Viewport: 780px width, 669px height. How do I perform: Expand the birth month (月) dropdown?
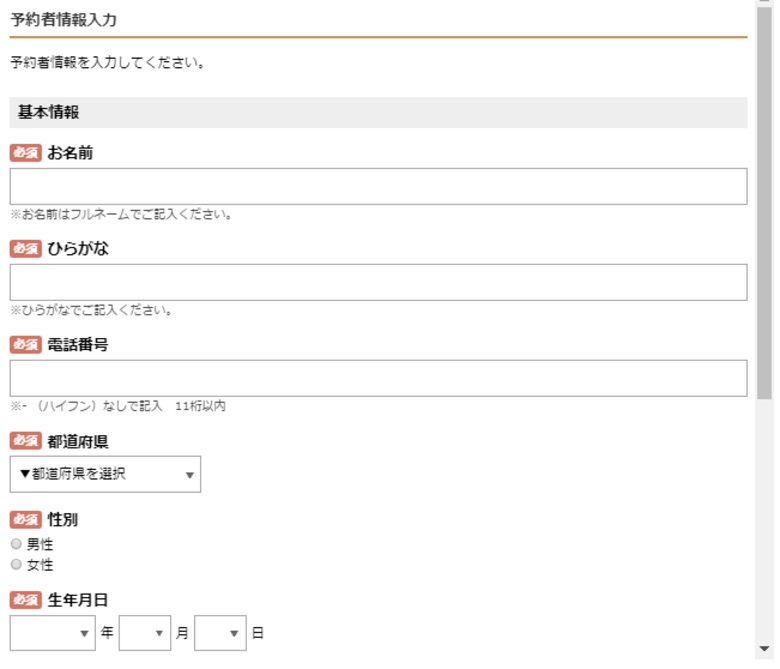[144, 633]
